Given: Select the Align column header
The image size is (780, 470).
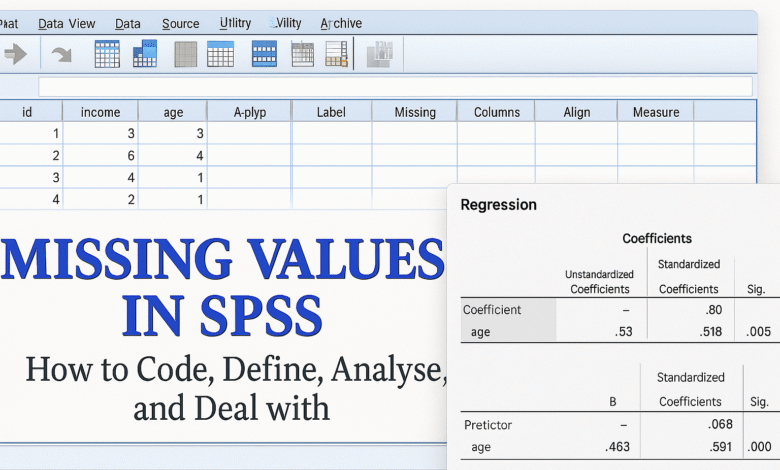Looking at the screenshot, I should [577, 112].
